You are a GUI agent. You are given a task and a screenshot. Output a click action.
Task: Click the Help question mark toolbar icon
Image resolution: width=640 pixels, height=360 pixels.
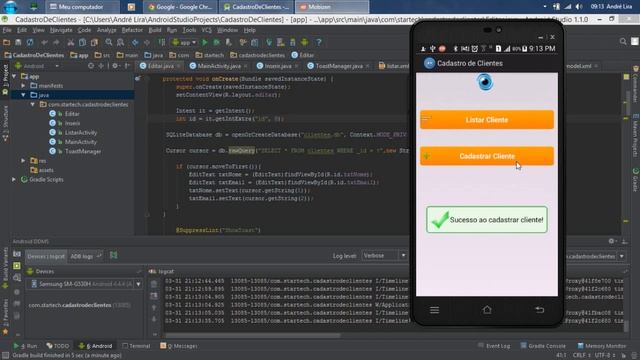(319, 42)
